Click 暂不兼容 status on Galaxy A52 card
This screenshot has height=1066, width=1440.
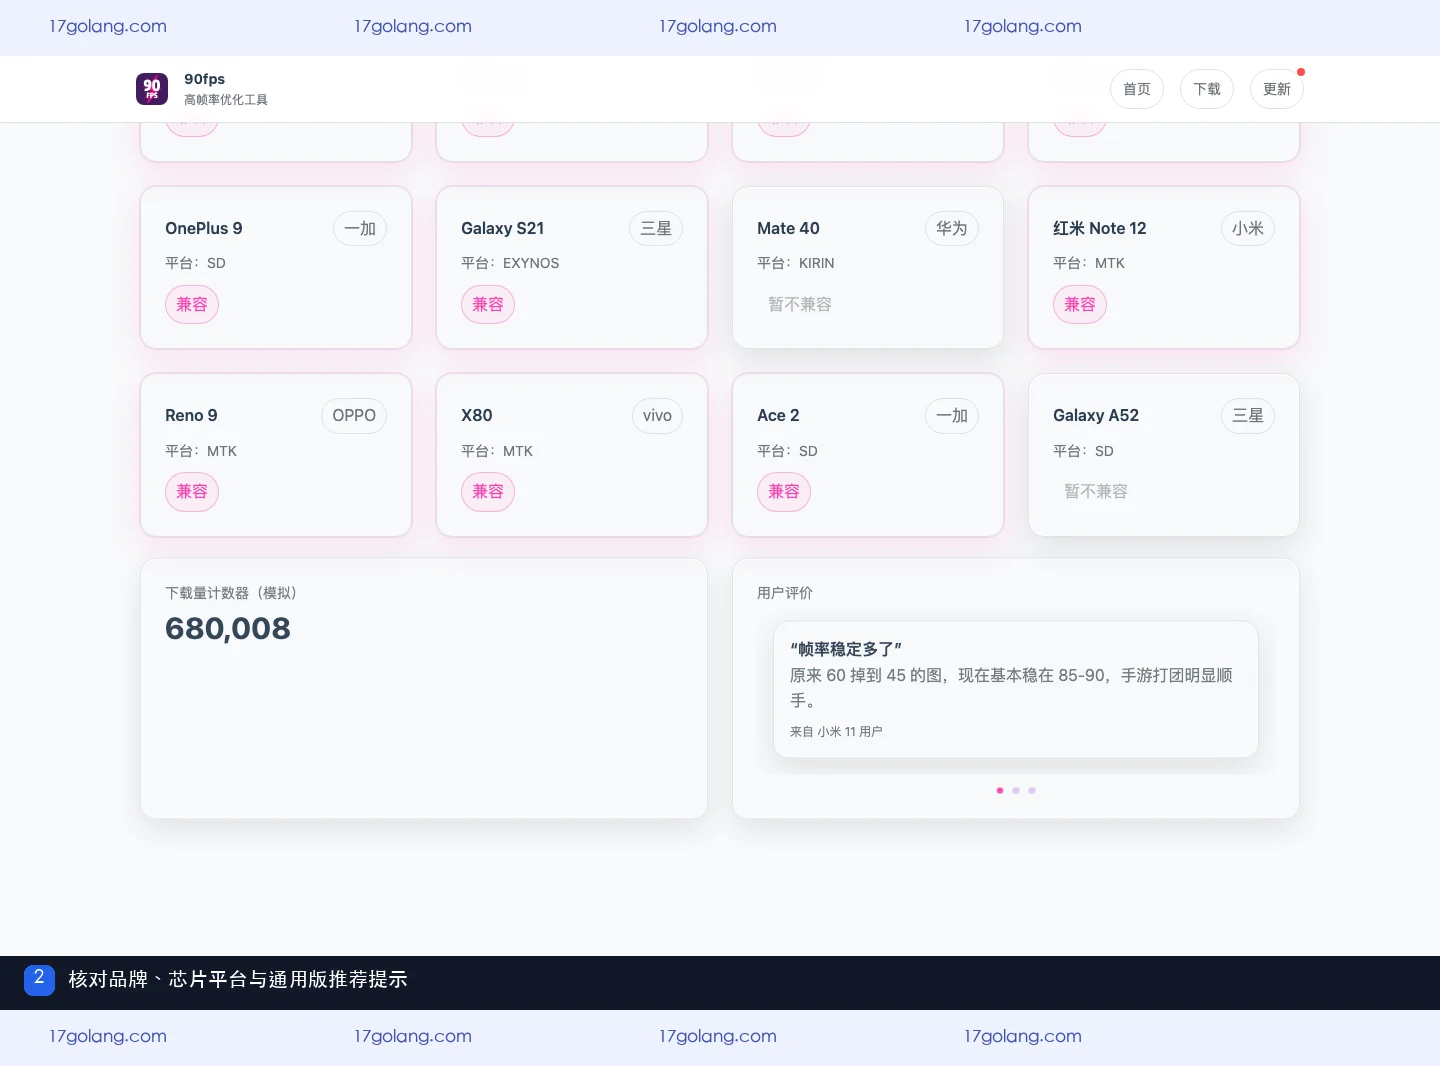(1096, 491)
